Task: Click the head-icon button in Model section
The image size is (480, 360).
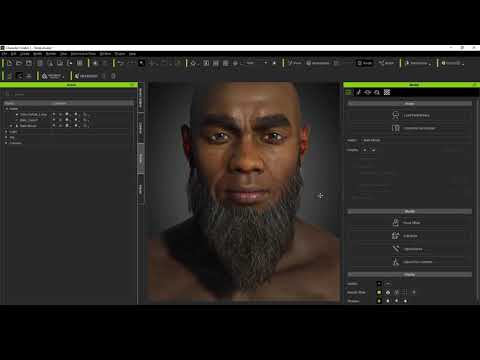Action: (x=410, y=115)
